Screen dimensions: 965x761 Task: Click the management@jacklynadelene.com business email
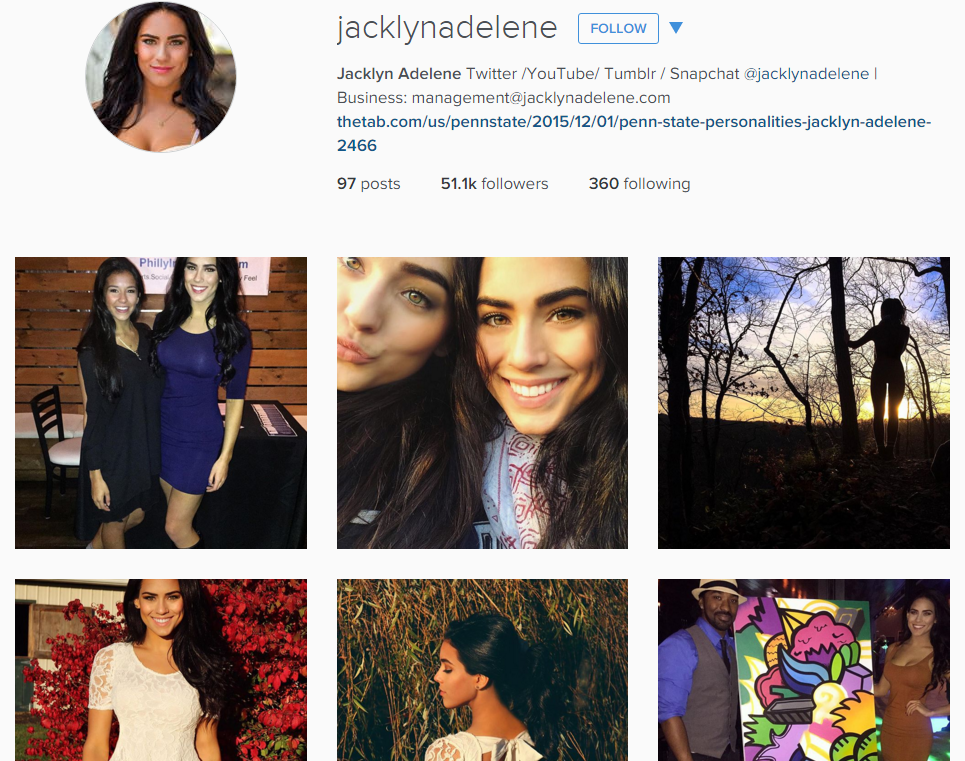[x=540, y=98]
